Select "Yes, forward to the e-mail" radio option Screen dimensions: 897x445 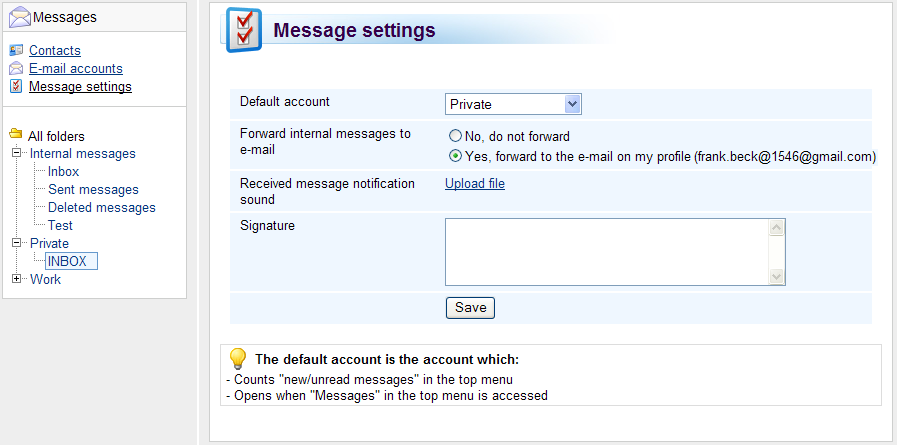(x=455, y=156)
